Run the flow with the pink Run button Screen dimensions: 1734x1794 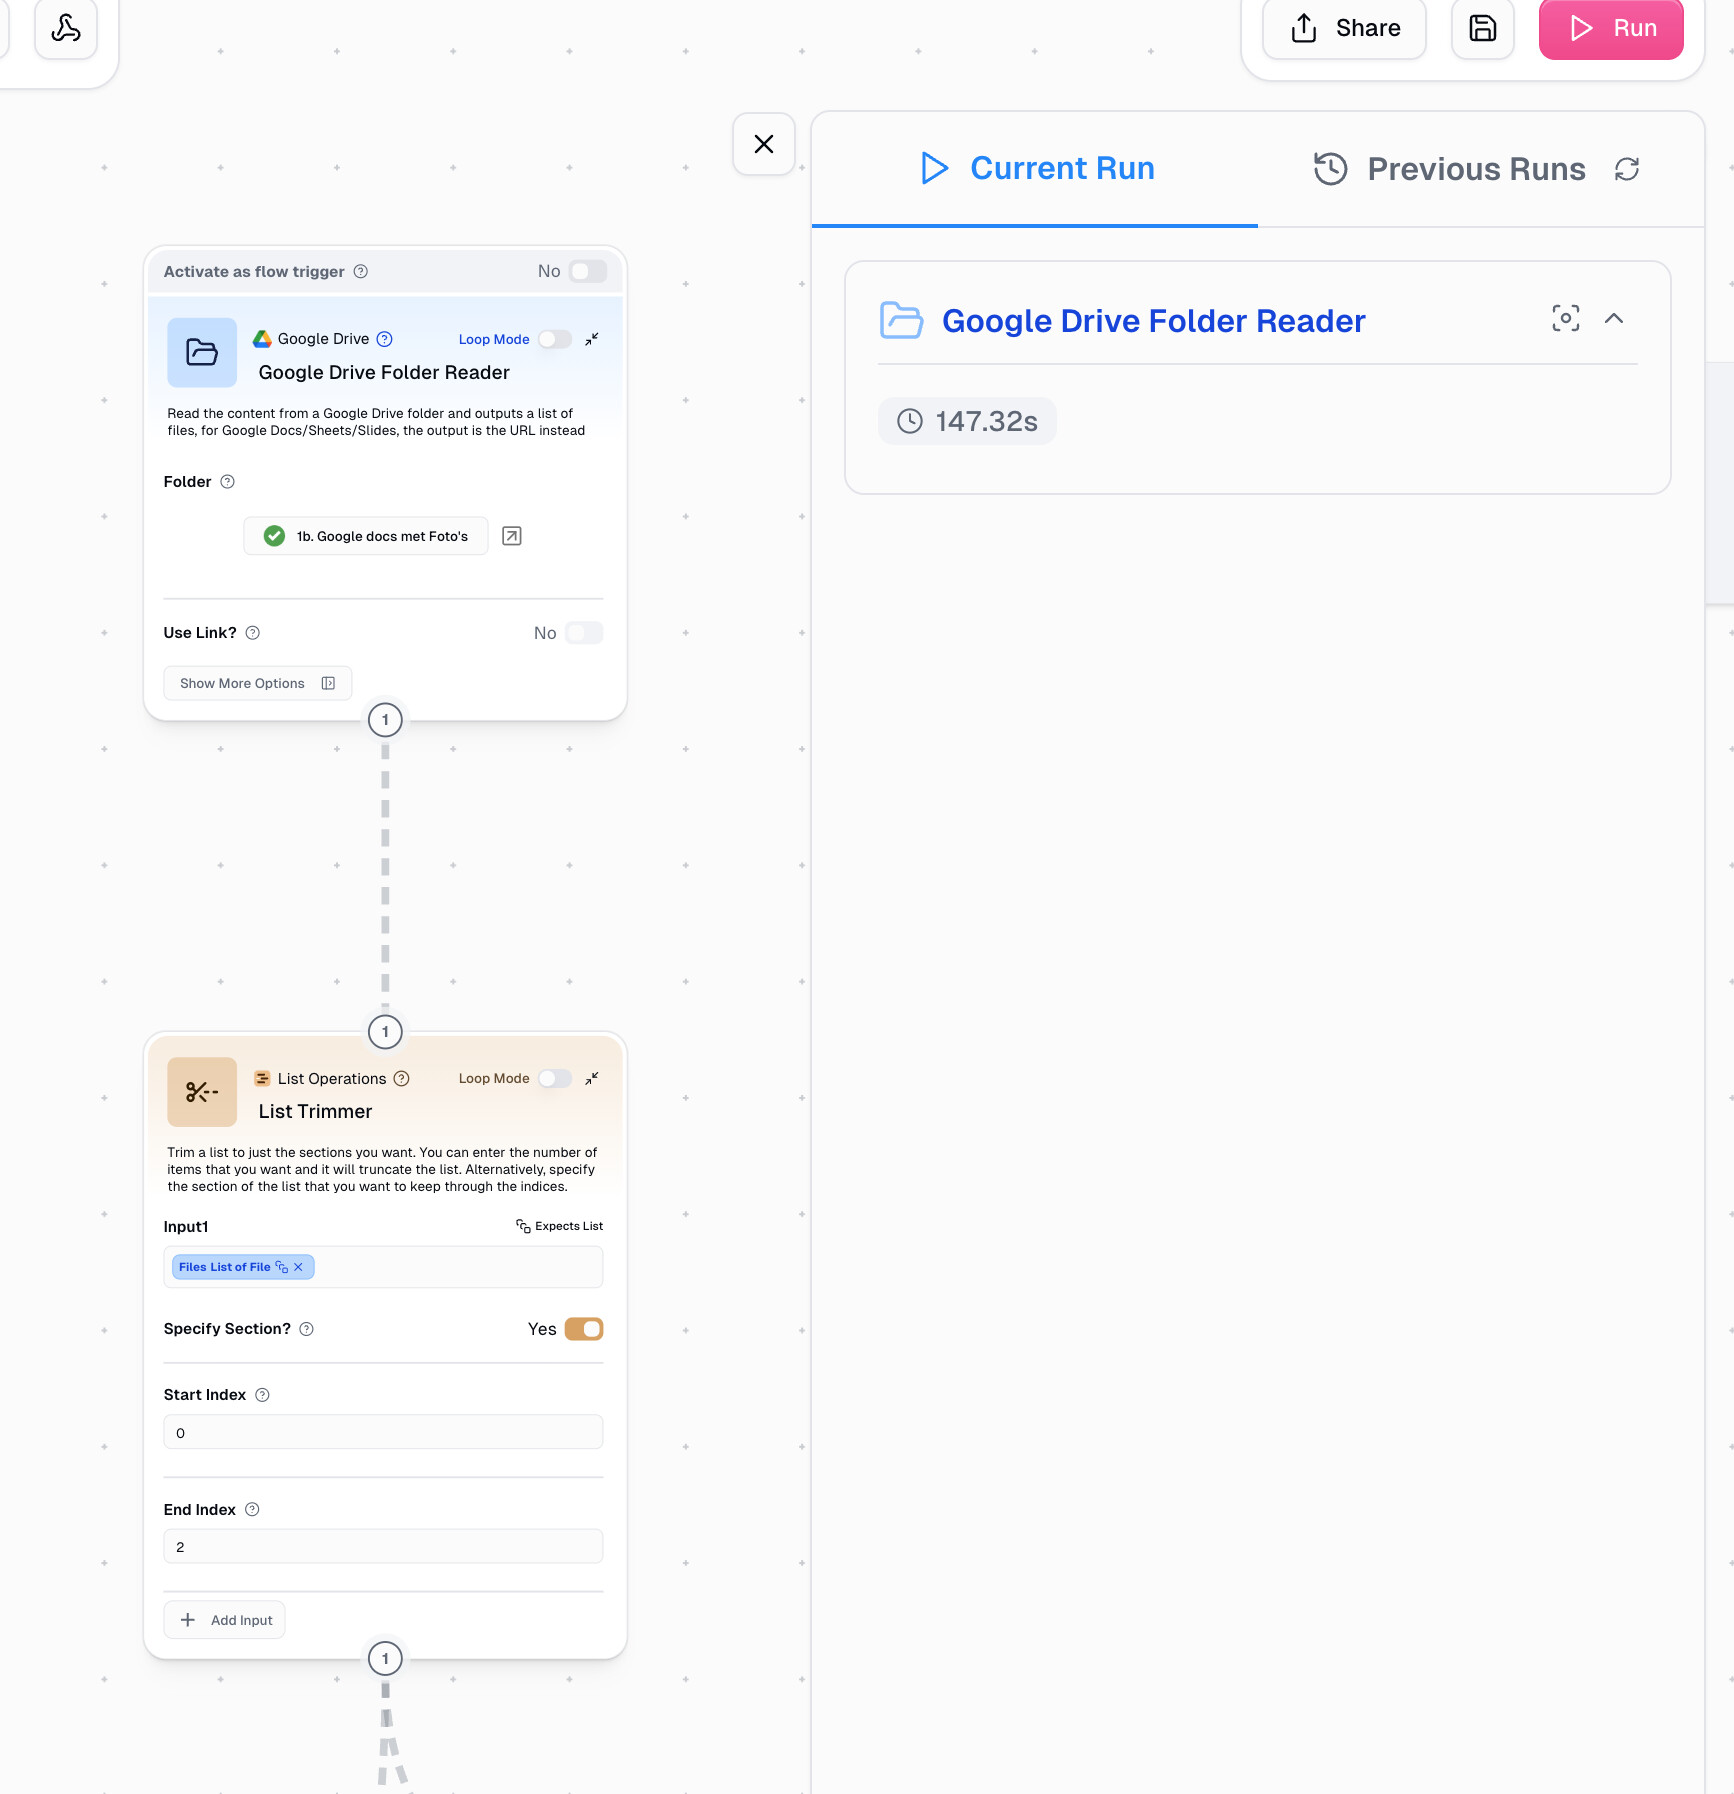(x=1611, y=28)
